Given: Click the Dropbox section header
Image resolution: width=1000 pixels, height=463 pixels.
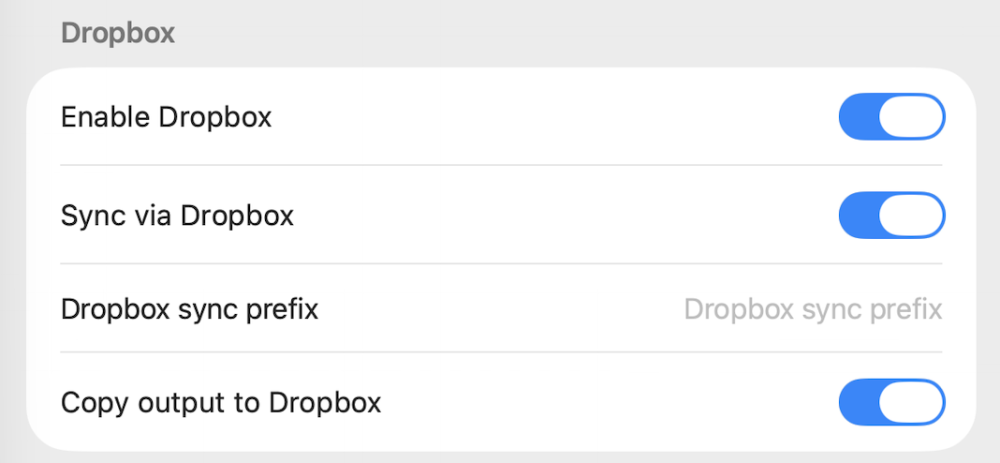Looking at the screenshot, I should (118, 33).
